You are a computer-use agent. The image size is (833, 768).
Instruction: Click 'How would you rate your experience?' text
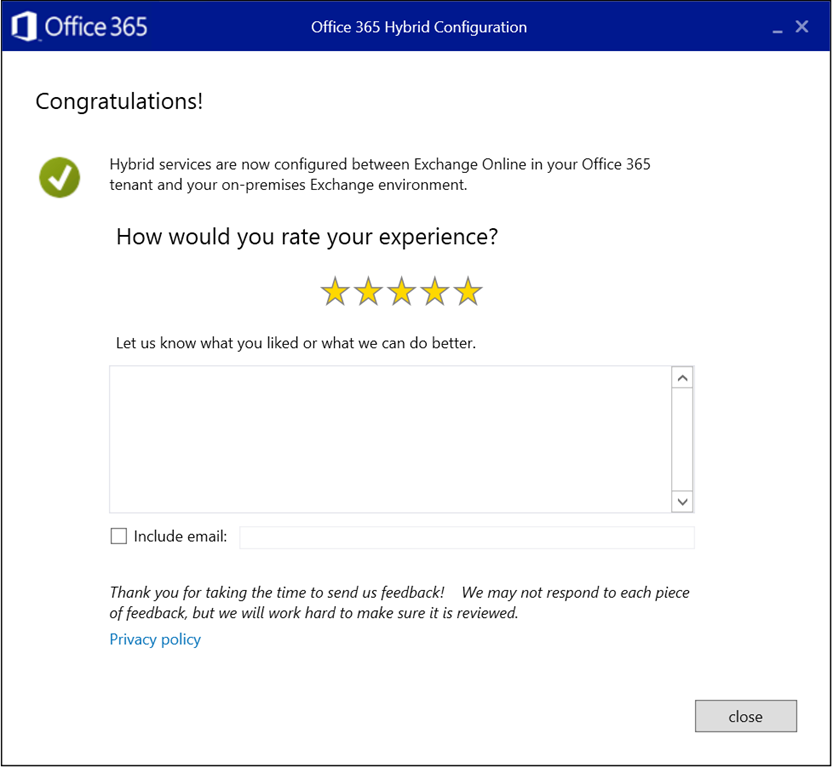point(307,237)
